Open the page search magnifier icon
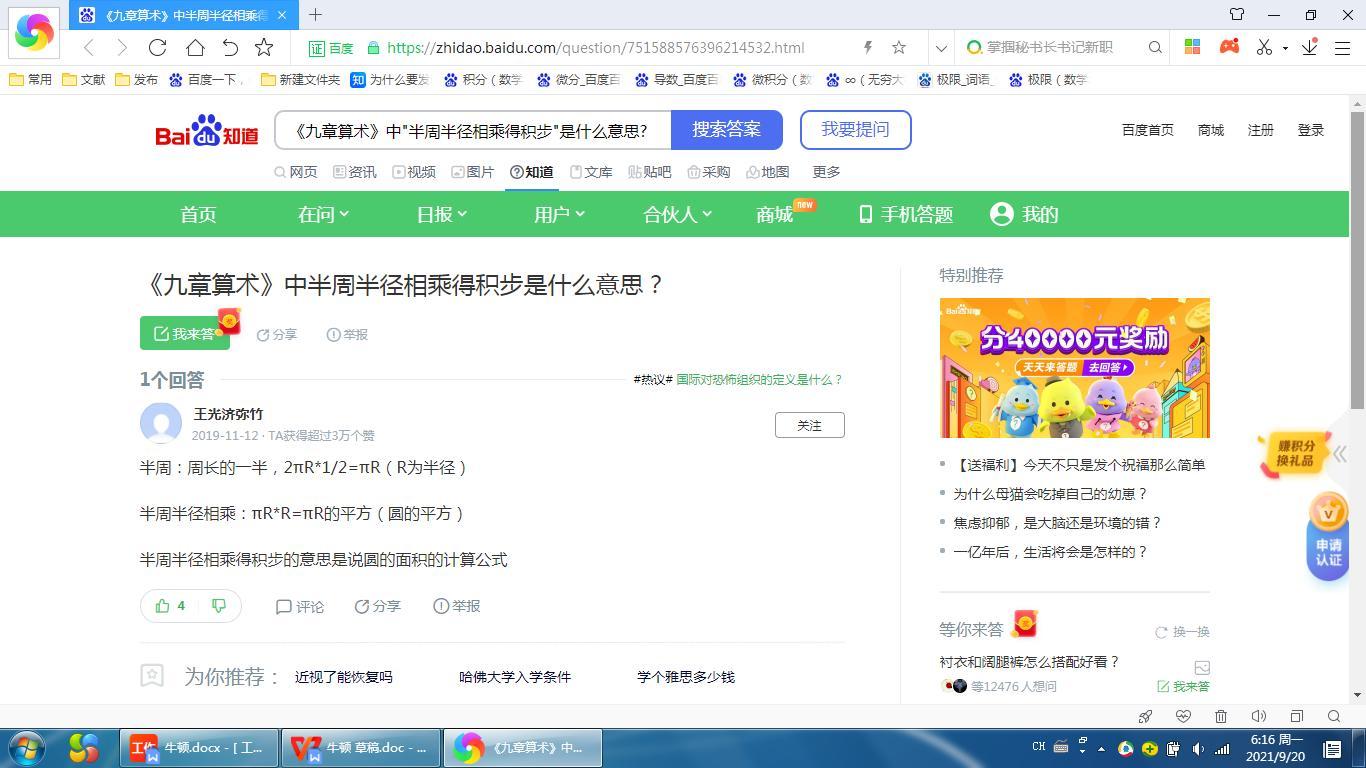Image resolution: width=1366 pixels, height=768 pixels. coord(1335,716)
